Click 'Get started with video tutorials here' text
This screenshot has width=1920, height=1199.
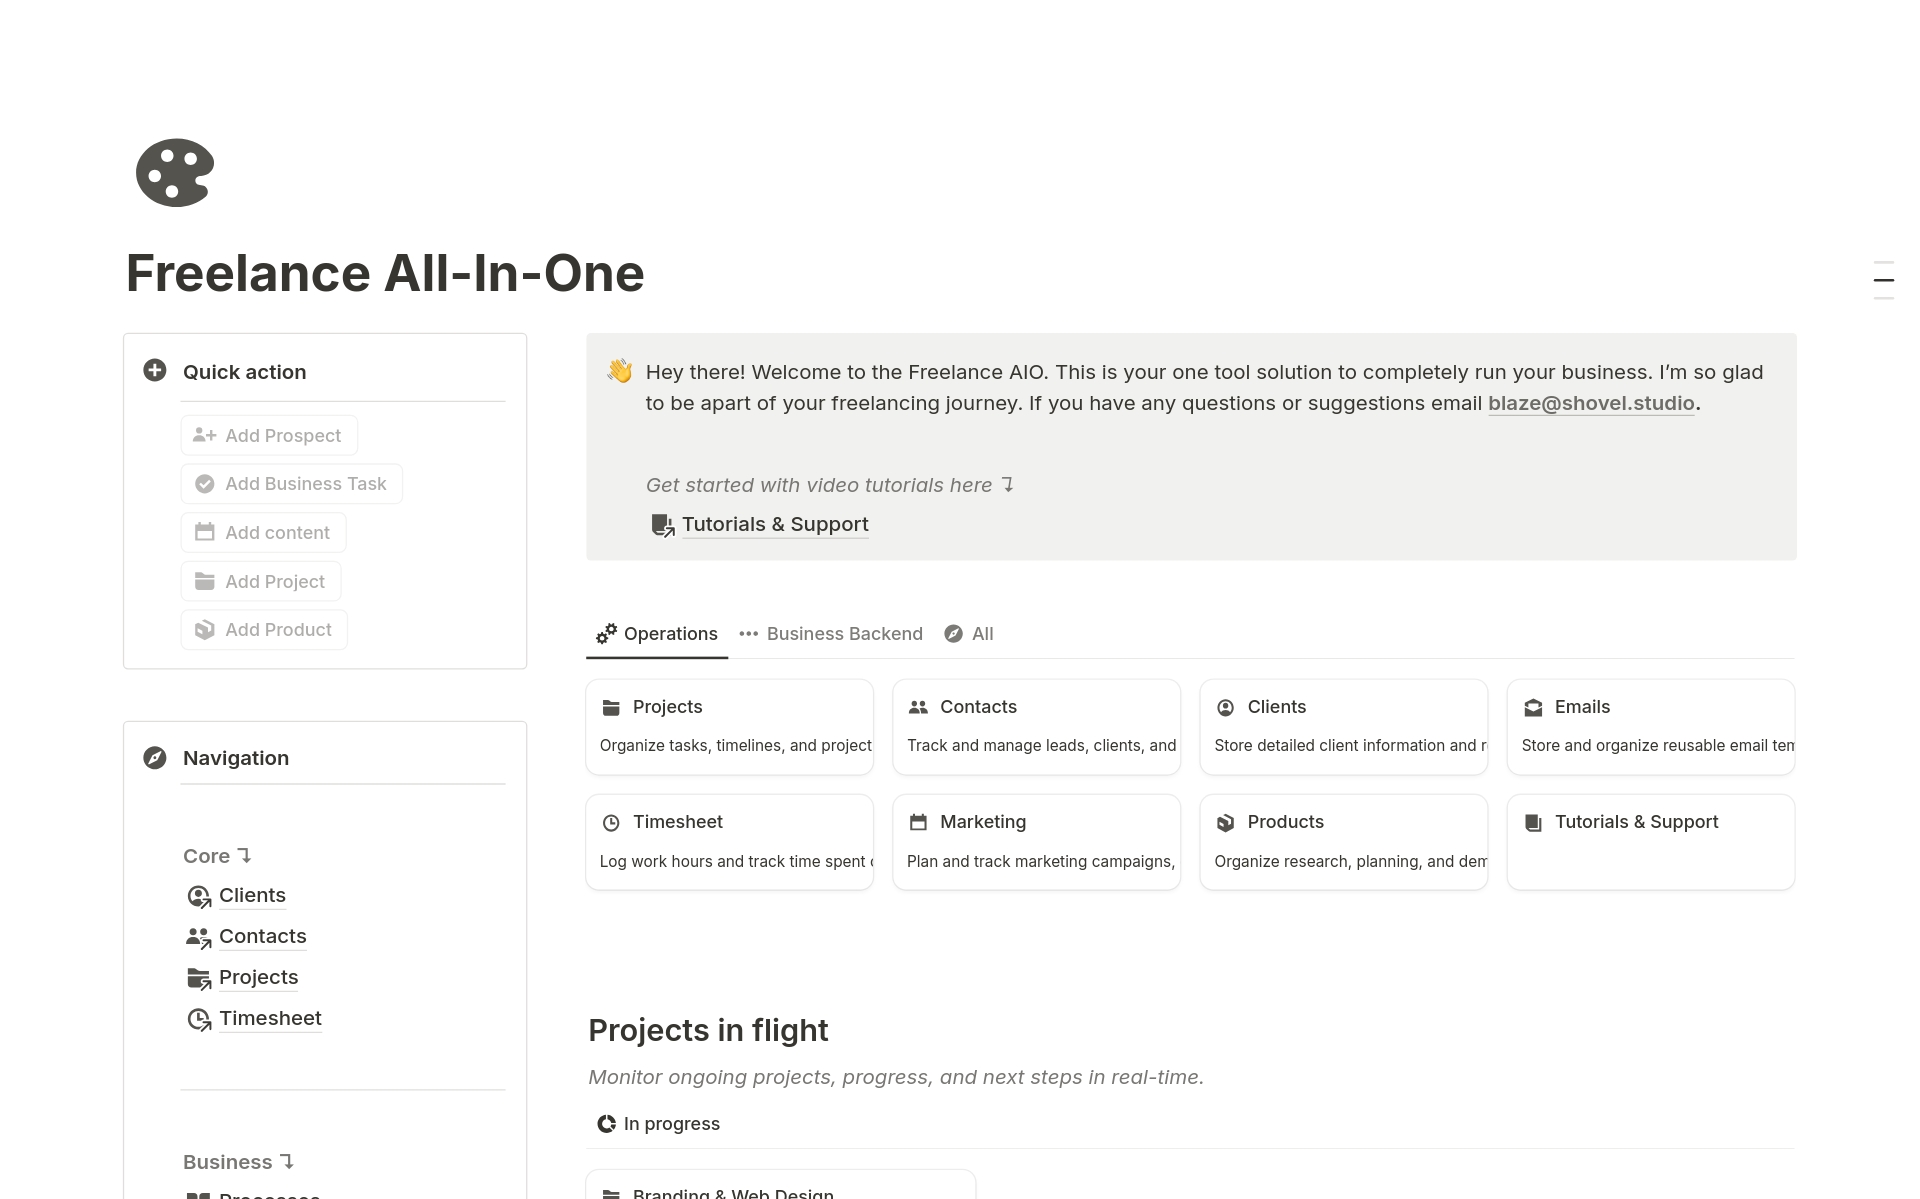coord(819,485)
